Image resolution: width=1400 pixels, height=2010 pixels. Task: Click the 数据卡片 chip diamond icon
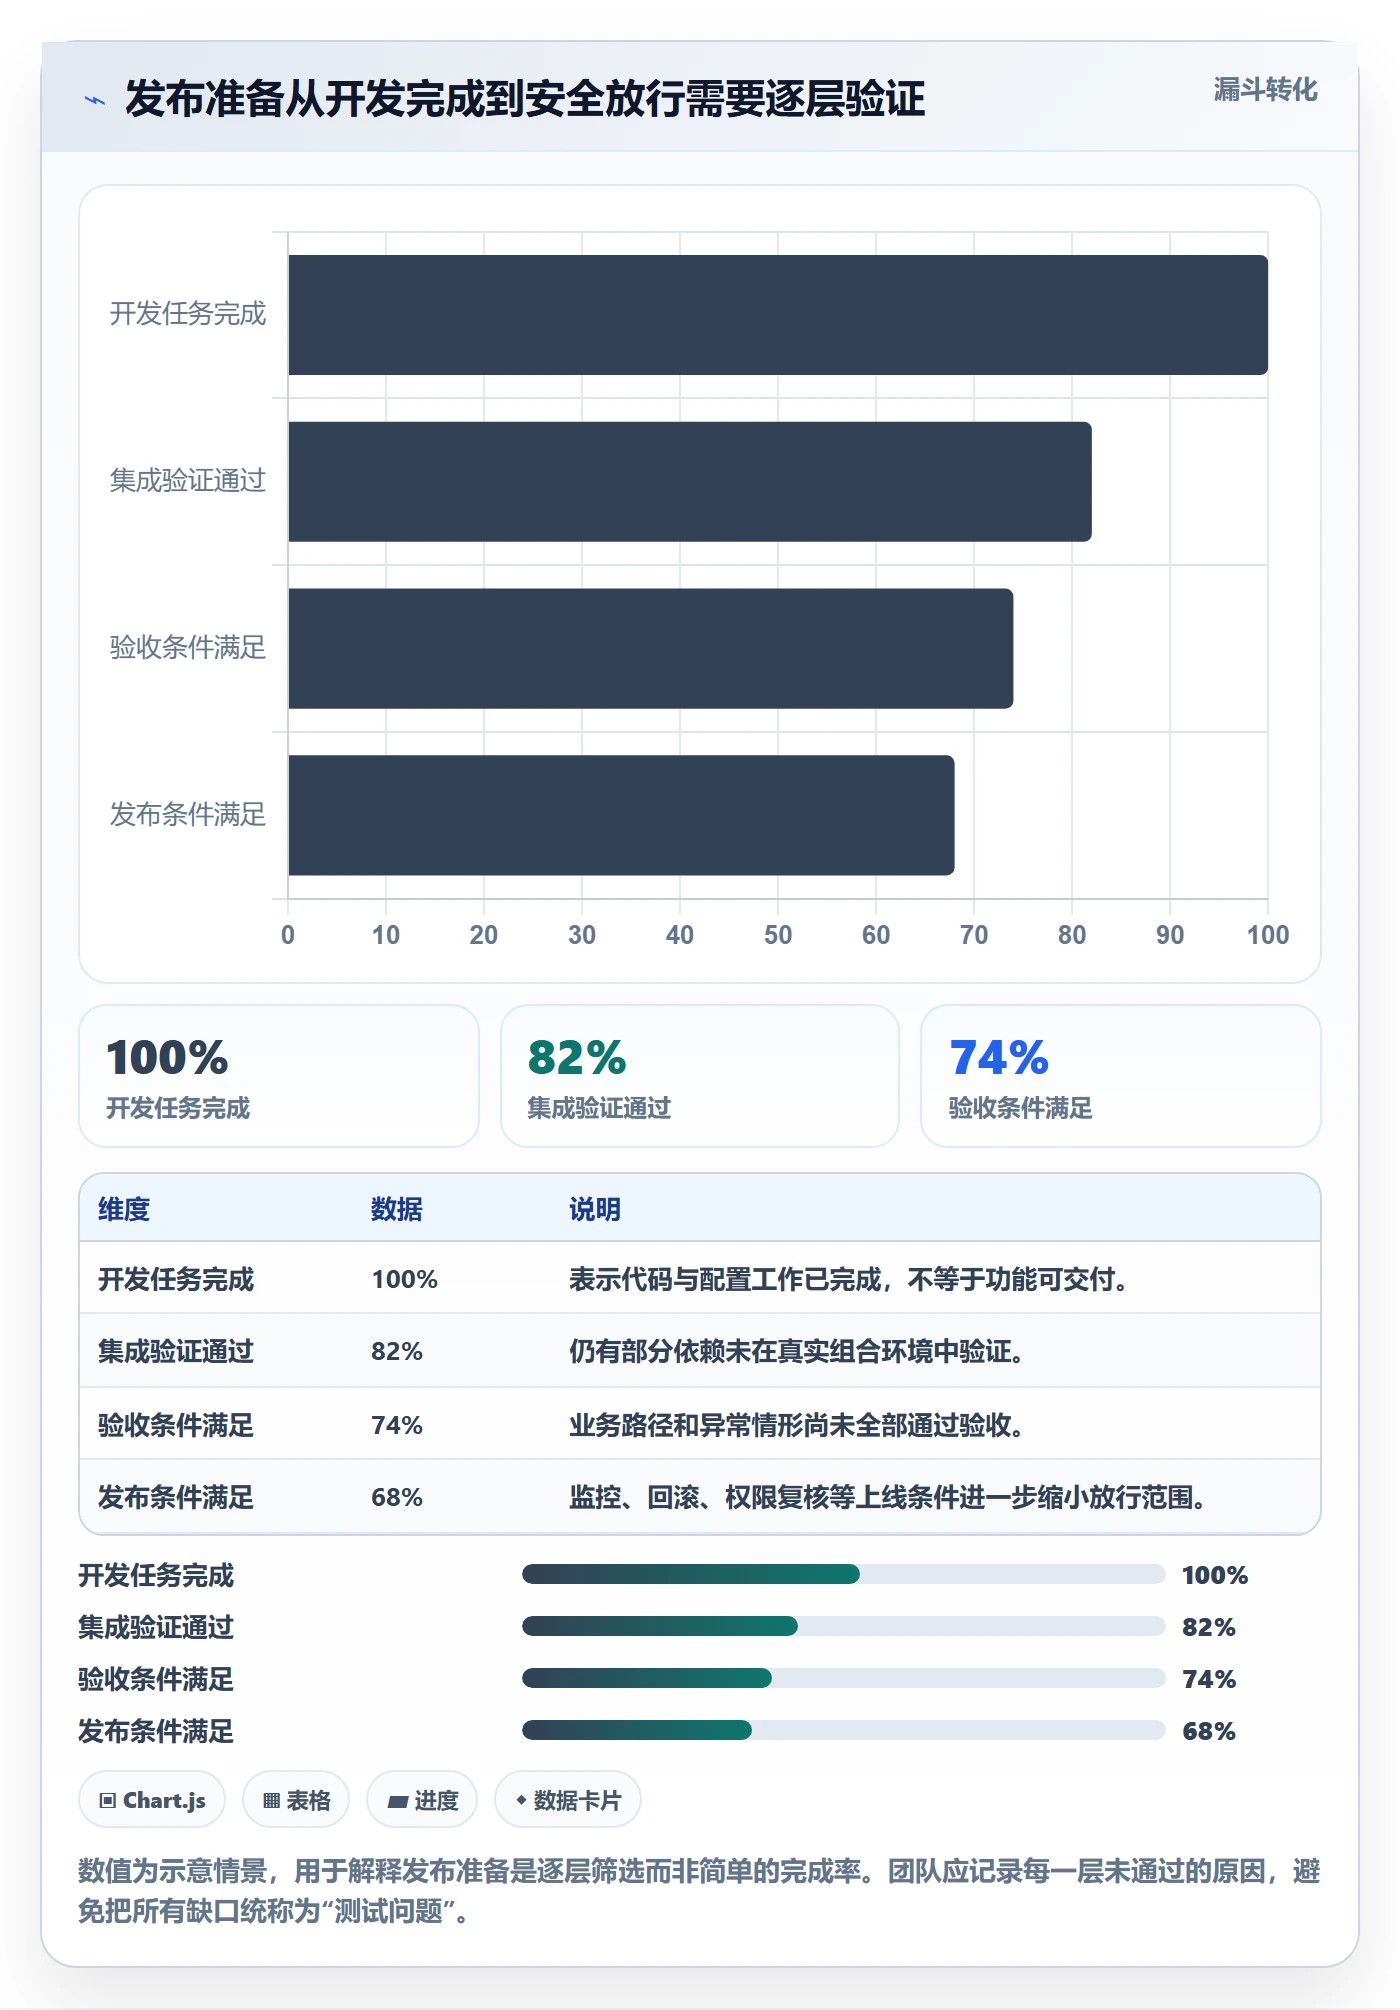521,1800
